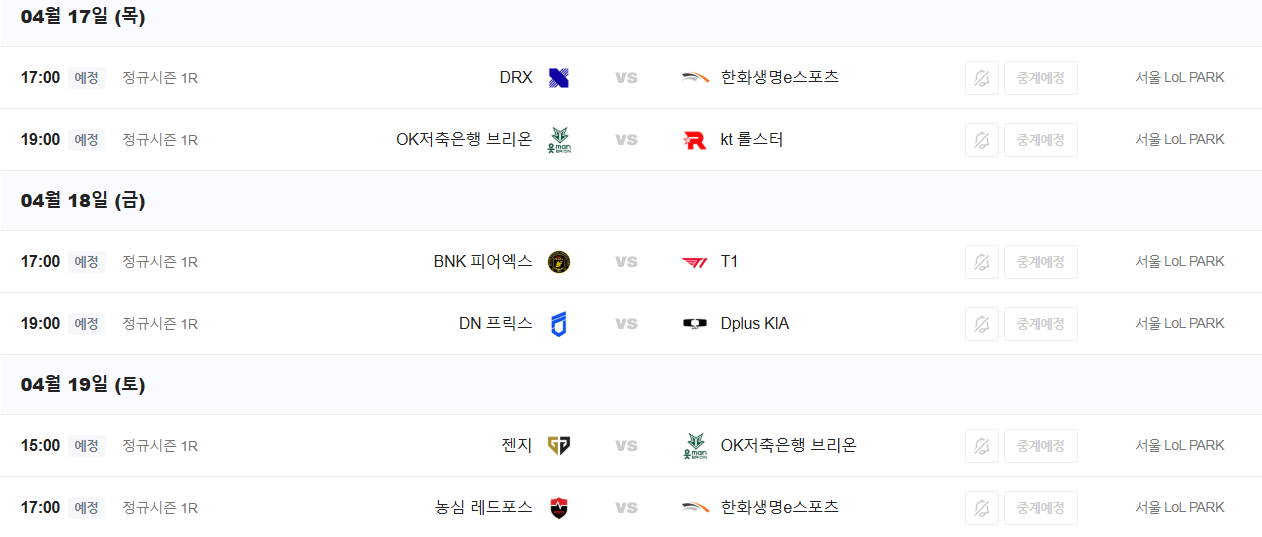Click the BNK 피어엑스 team logo

tap(559, 262)
